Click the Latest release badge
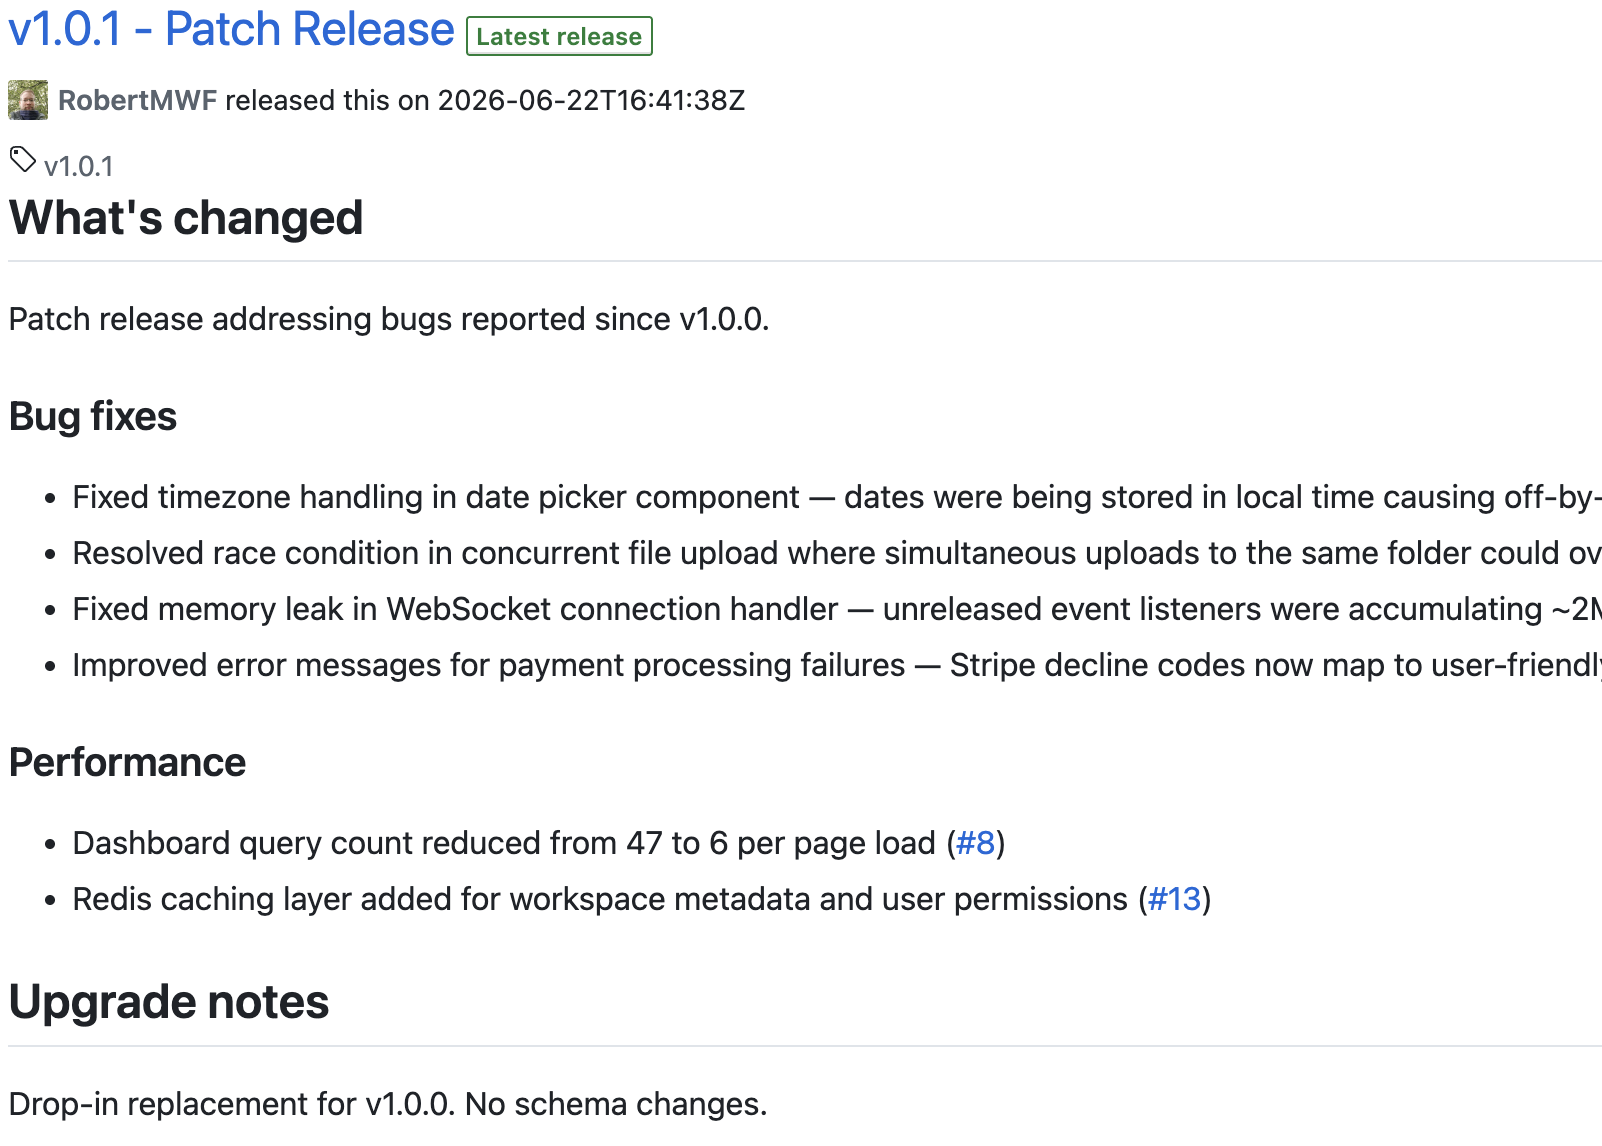Screen dimensions: 1602x1146 point(559,36)
